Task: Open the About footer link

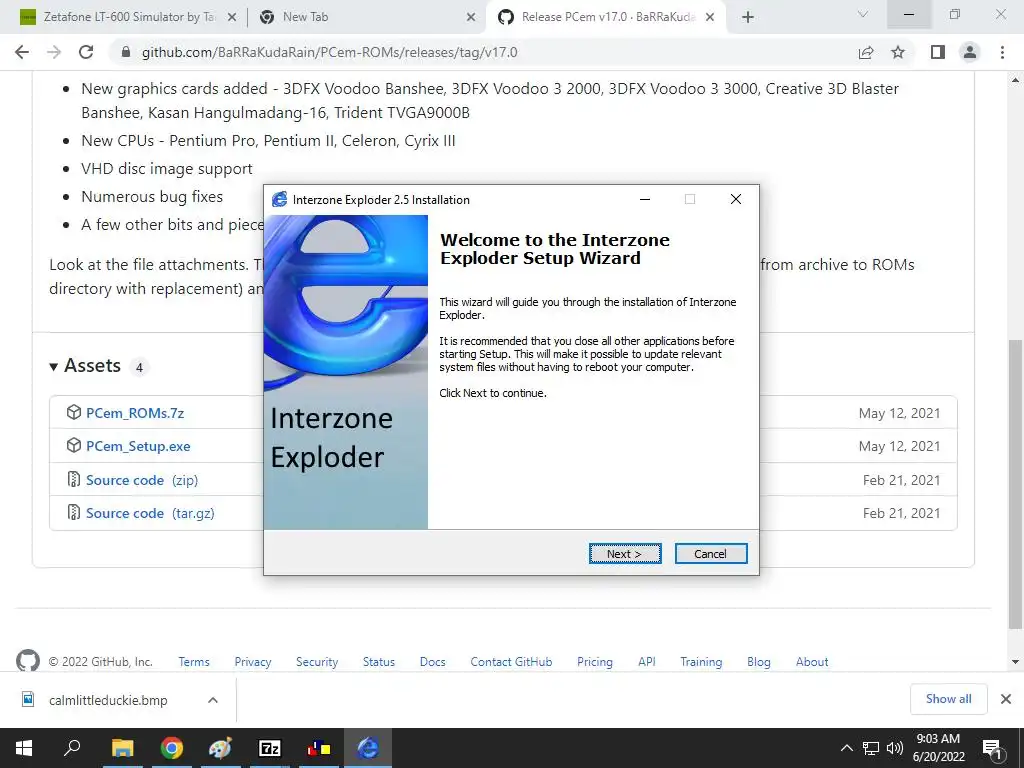Action: coord(812,662)
